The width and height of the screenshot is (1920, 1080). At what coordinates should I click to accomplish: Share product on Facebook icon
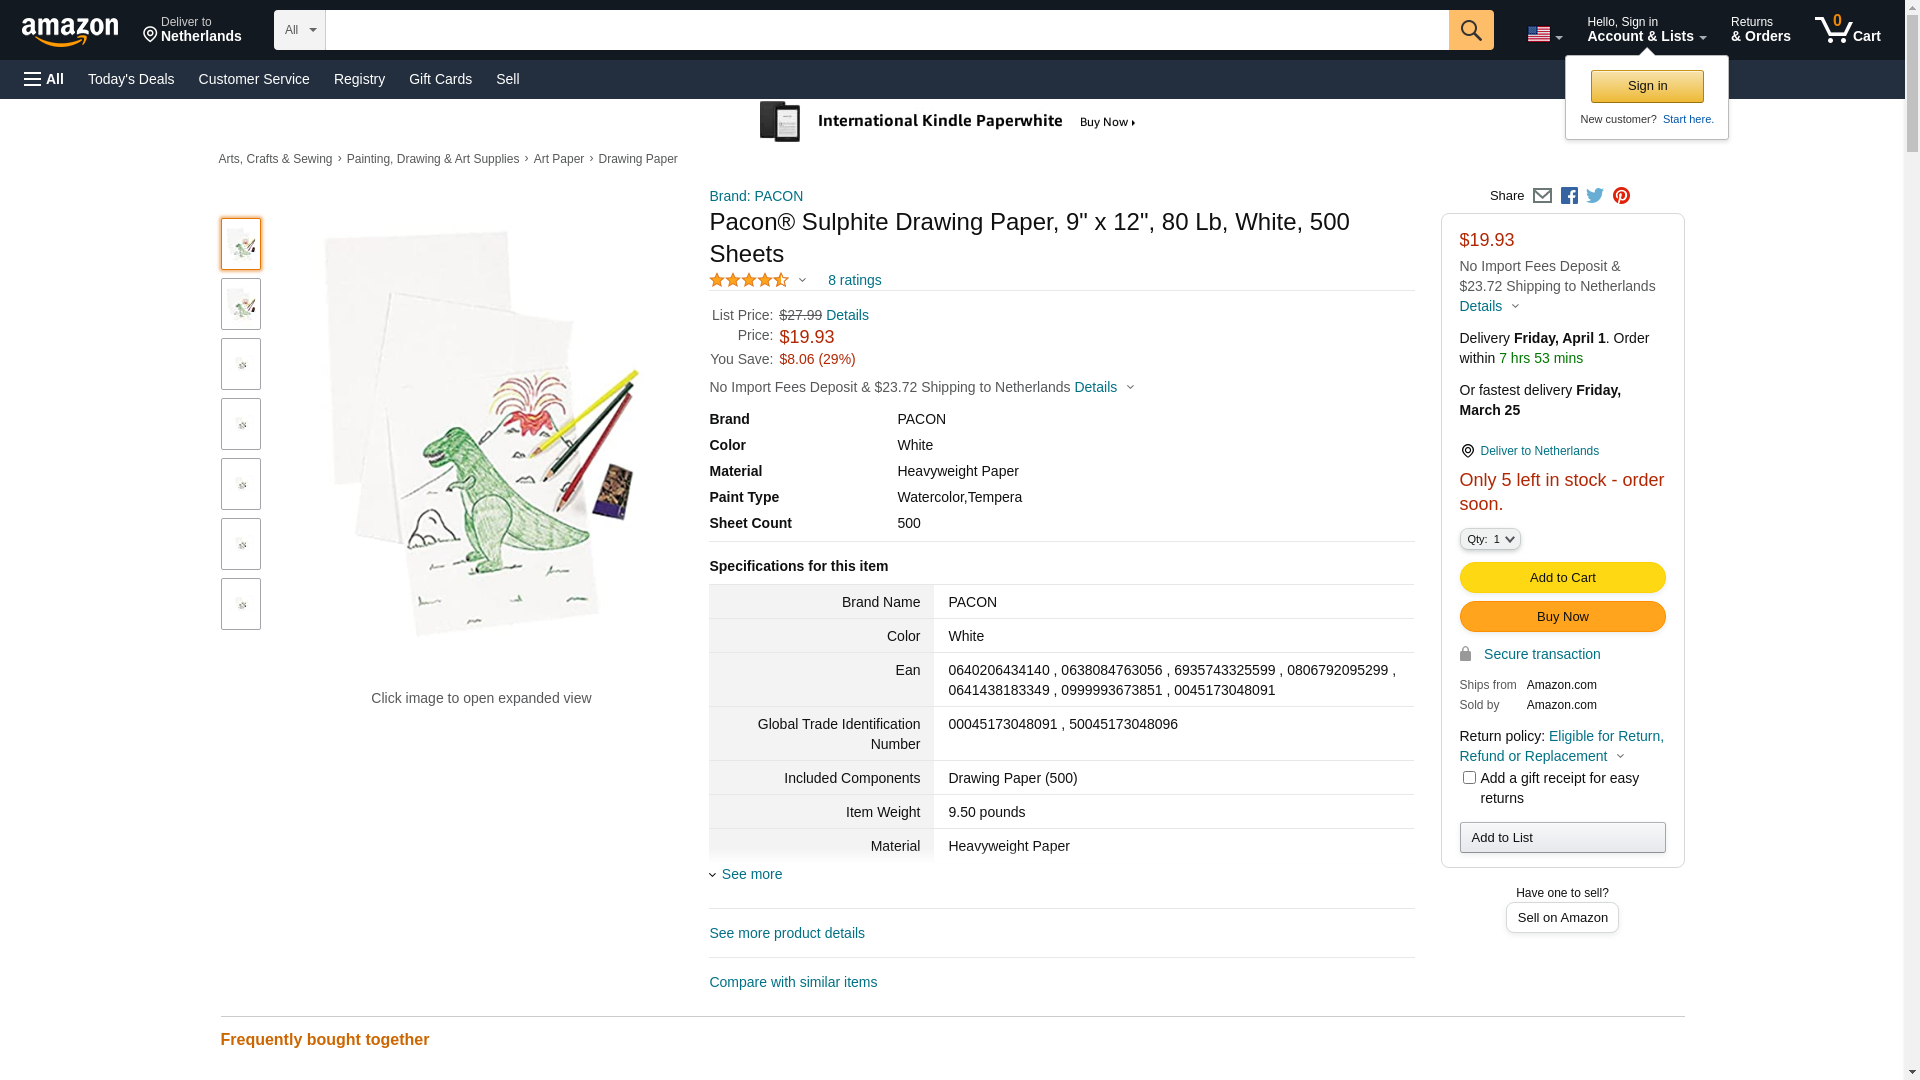pyautogui.click(x=1569, y=196)
